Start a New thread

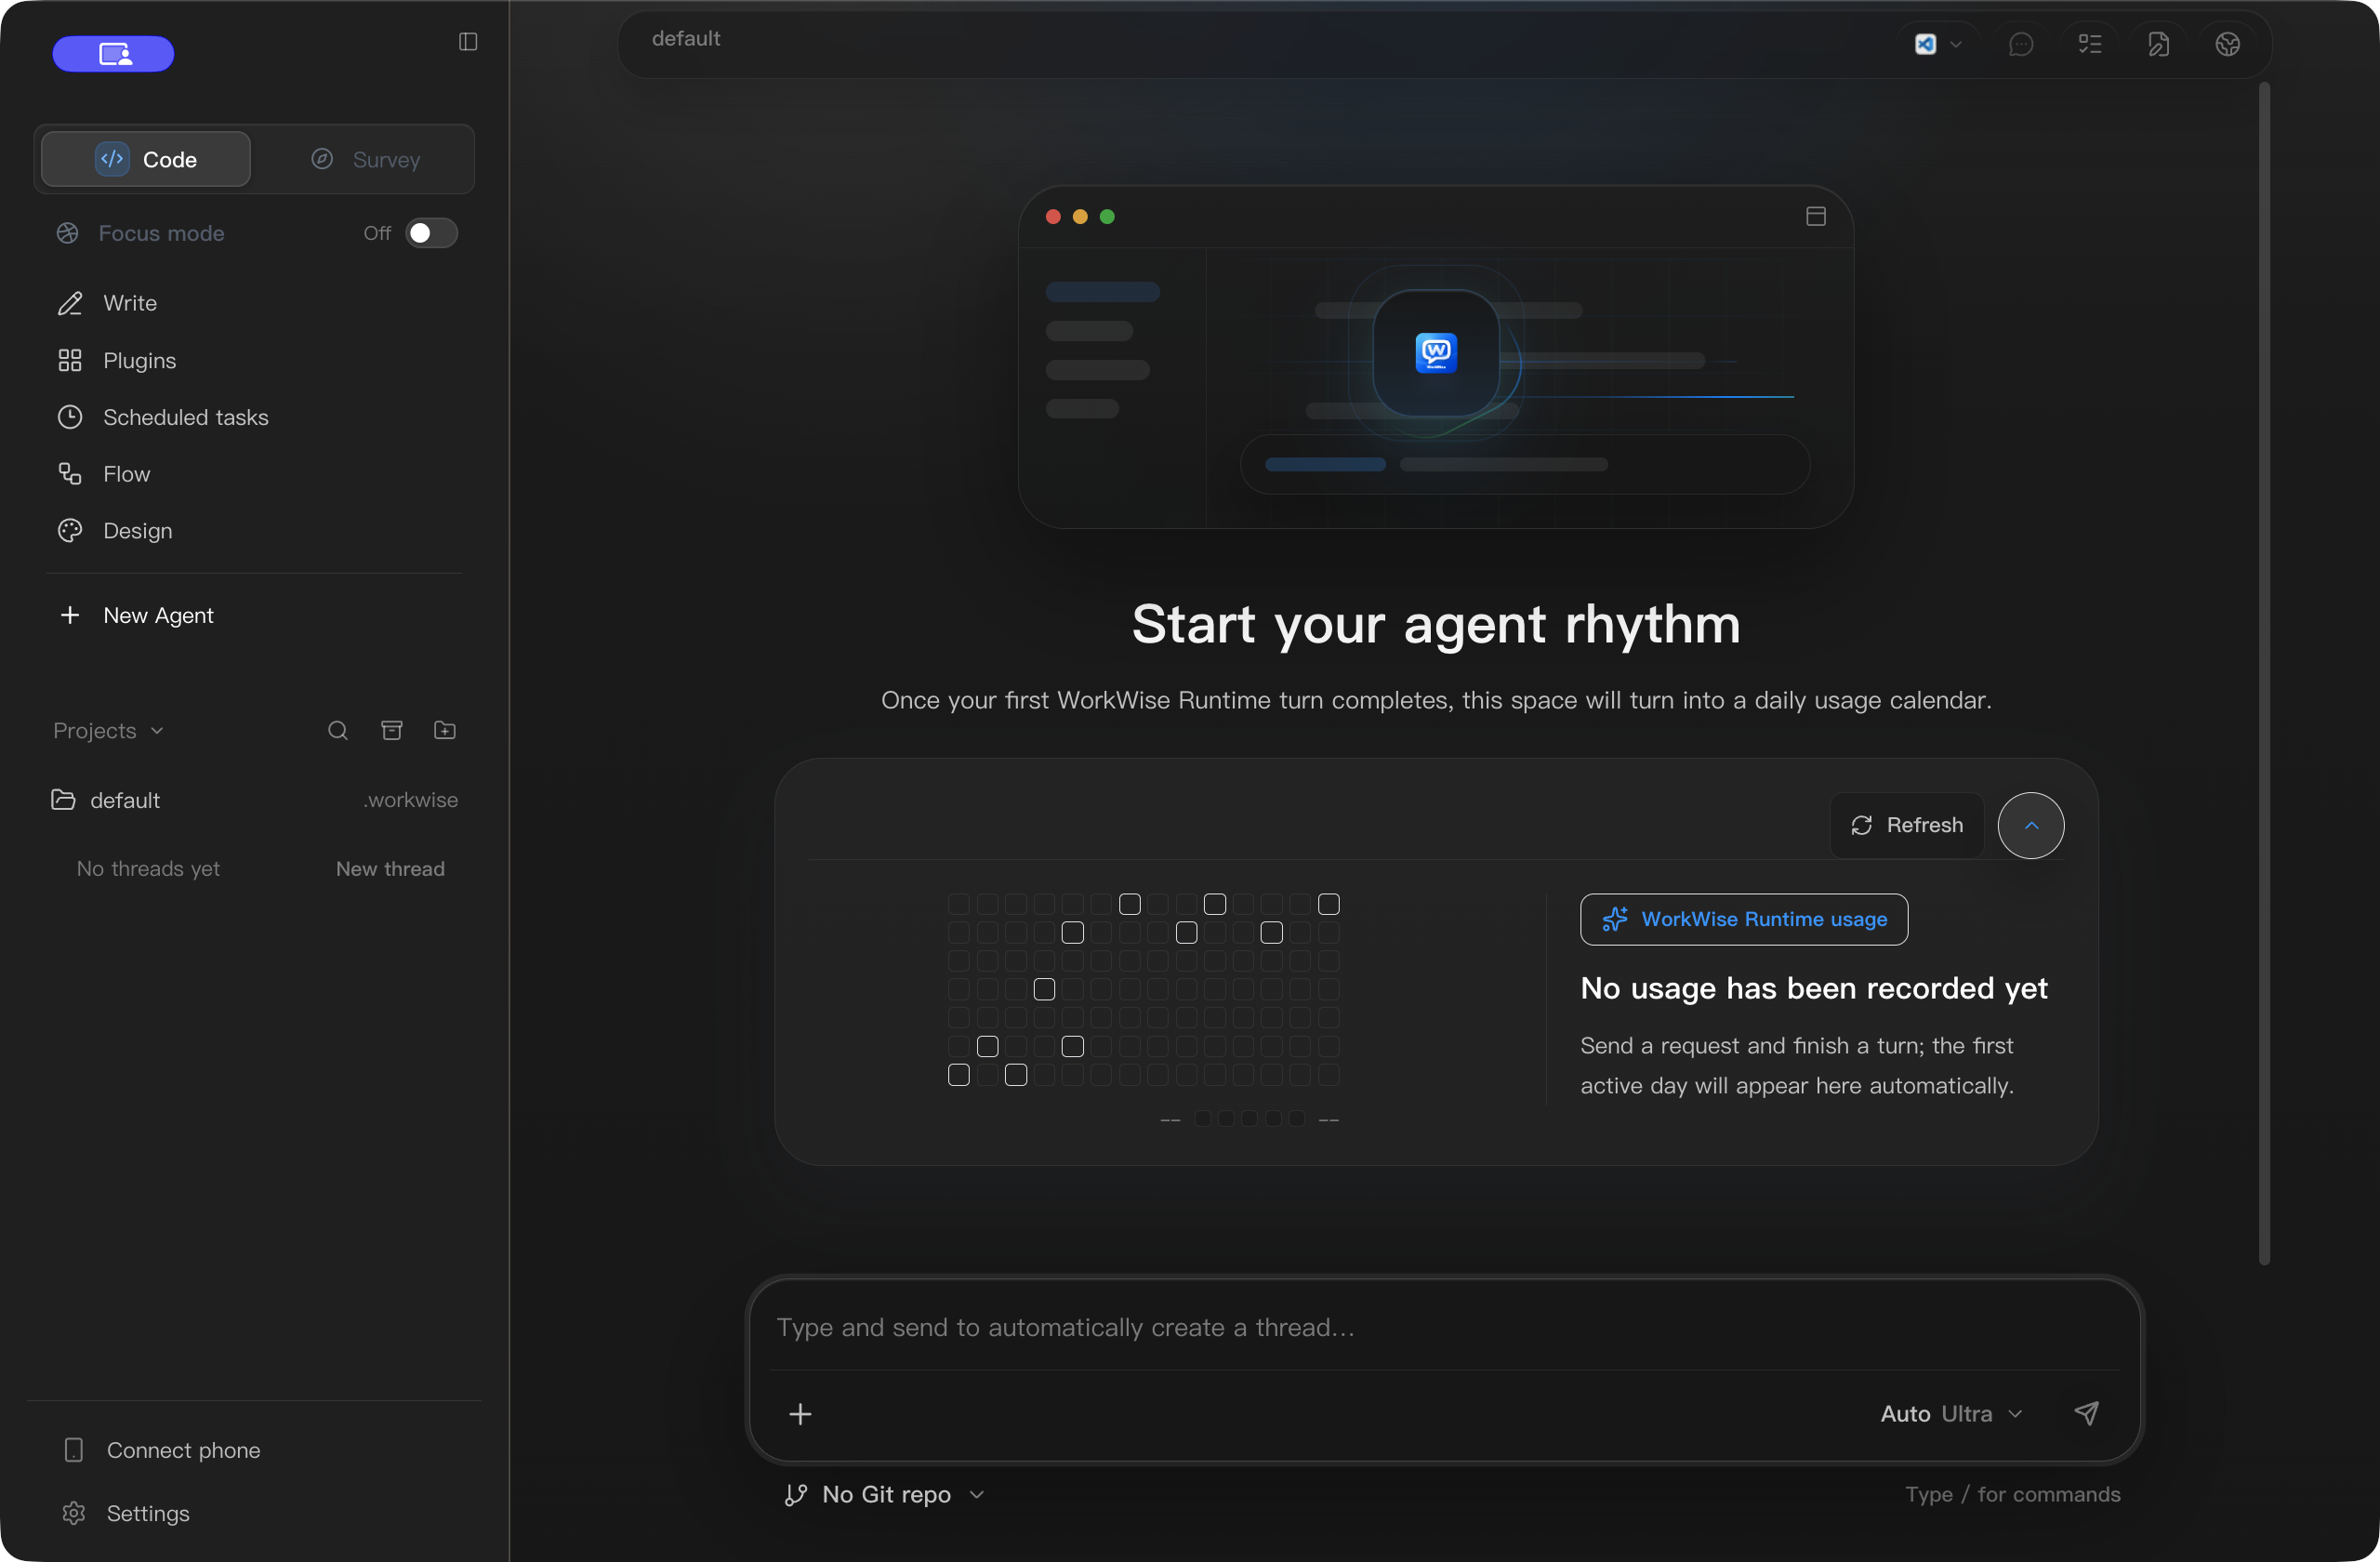click(x=390, y=869)
